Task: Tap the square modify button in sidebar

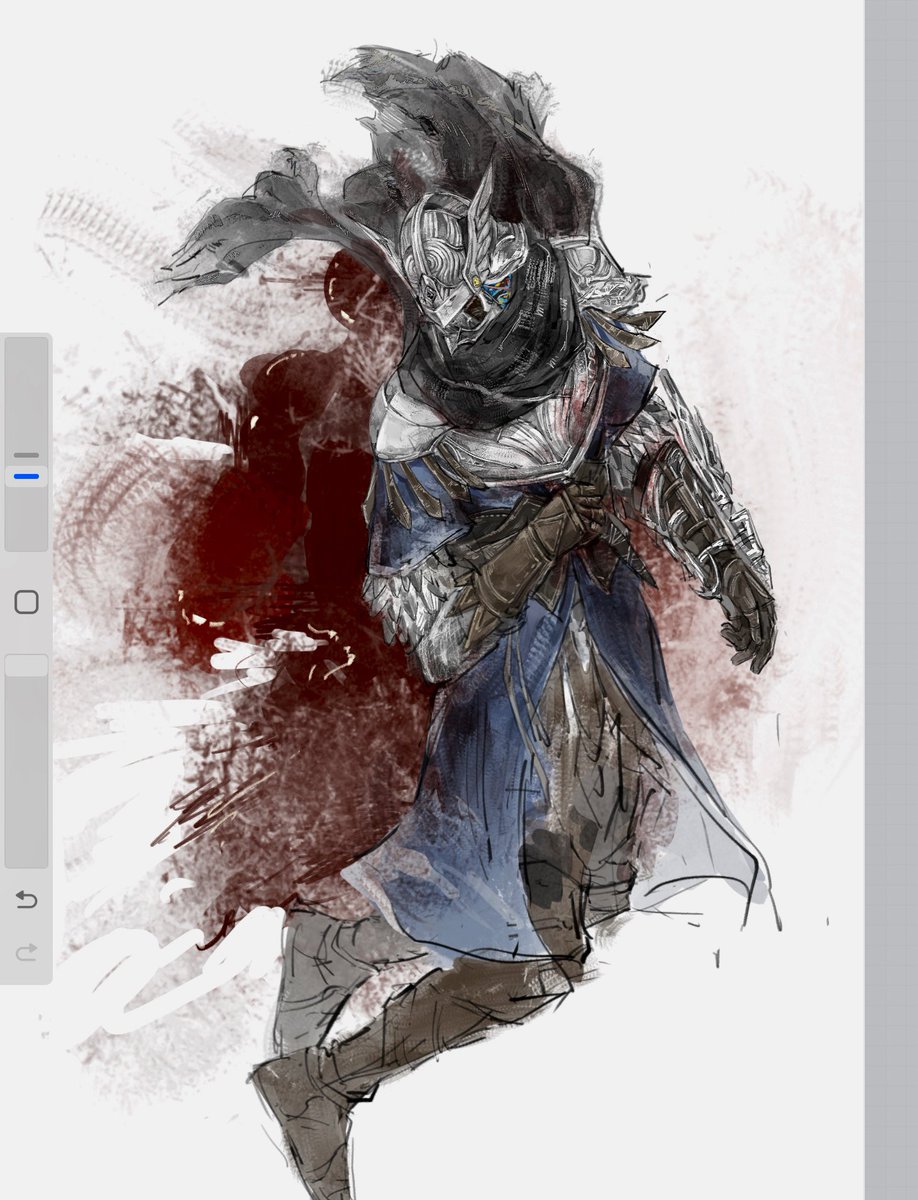Action: coord(27,602)
